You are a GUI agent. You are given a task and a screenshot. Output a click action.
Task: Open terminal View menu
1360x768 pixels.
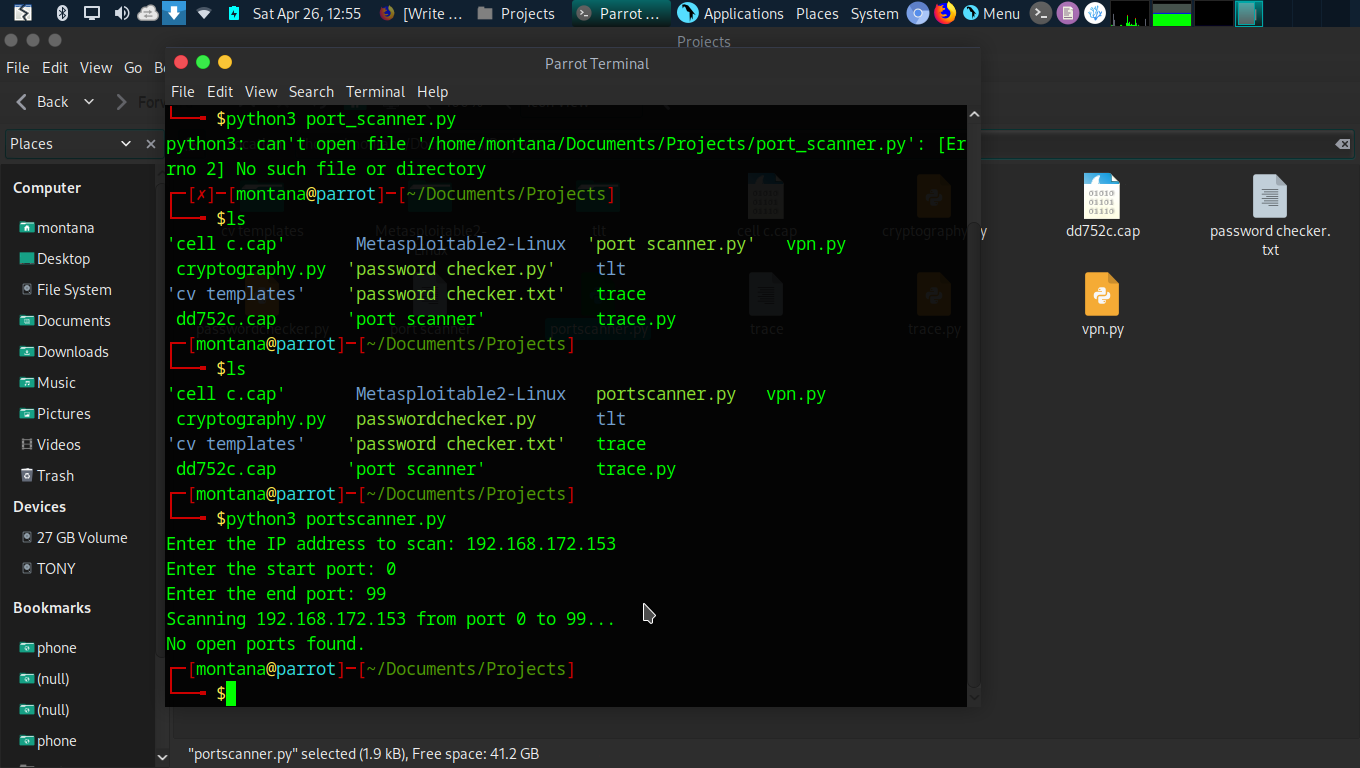[261, 91]
